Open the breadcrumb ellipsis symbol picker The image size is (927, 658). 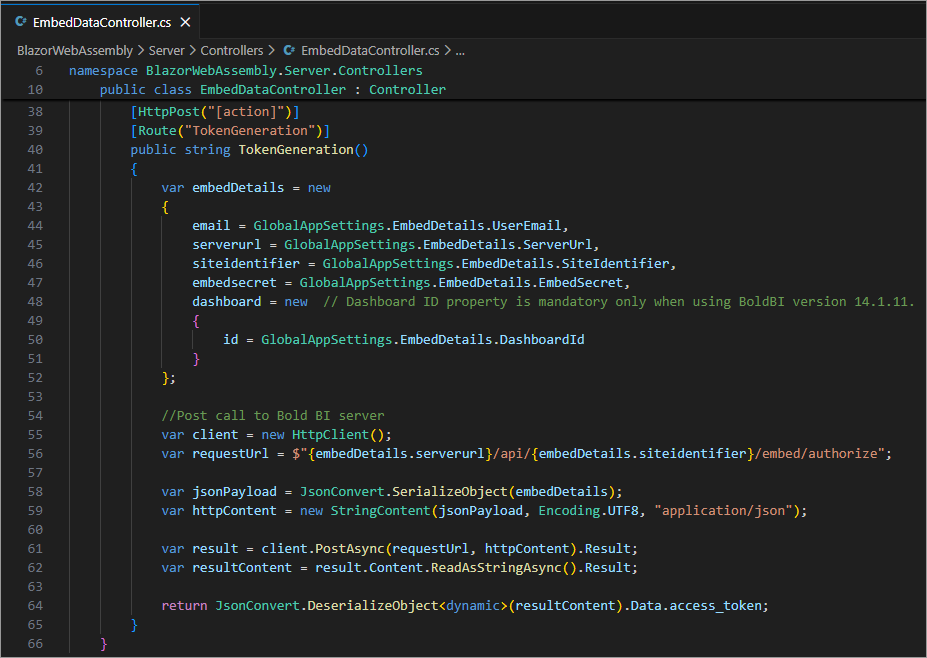[x=460, y=50]
